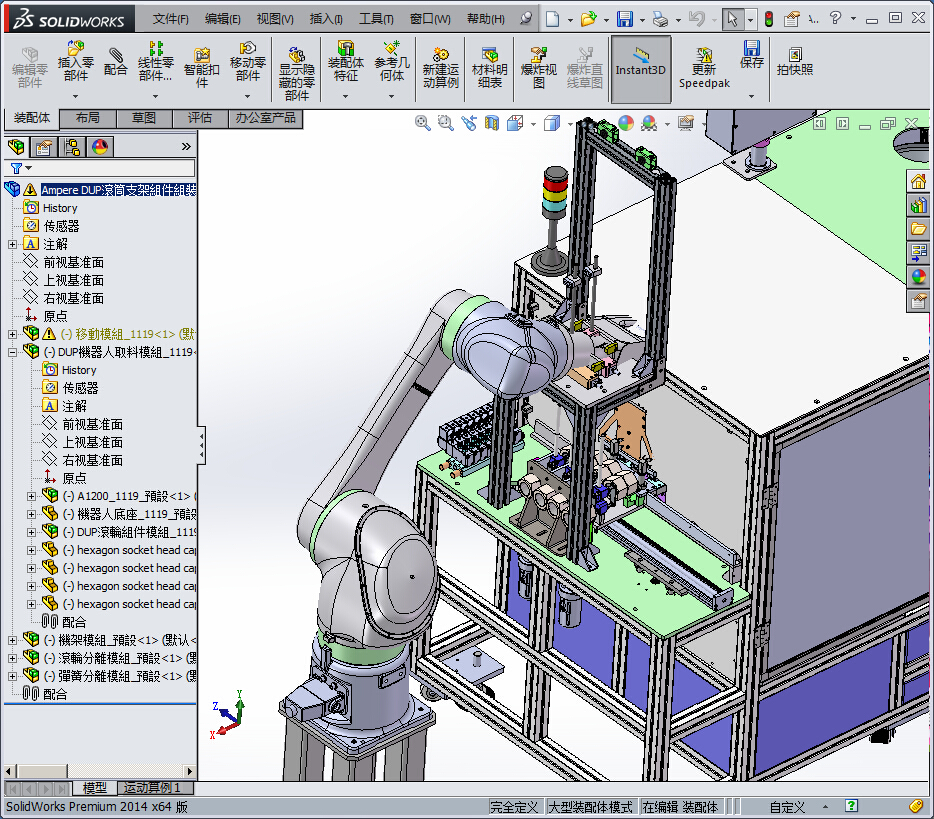Collapse the DUP機器人取料模組 tree node
934x819 pixels.
12,352
